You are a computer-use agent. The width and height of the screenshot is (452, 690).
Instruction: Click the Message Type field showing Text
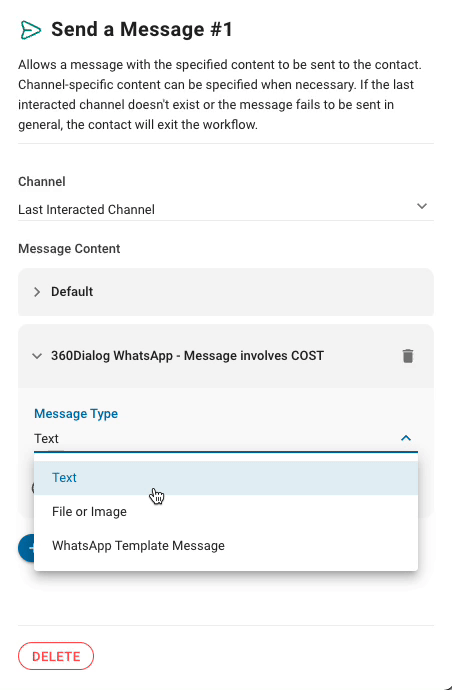click(x=226, y=439)
